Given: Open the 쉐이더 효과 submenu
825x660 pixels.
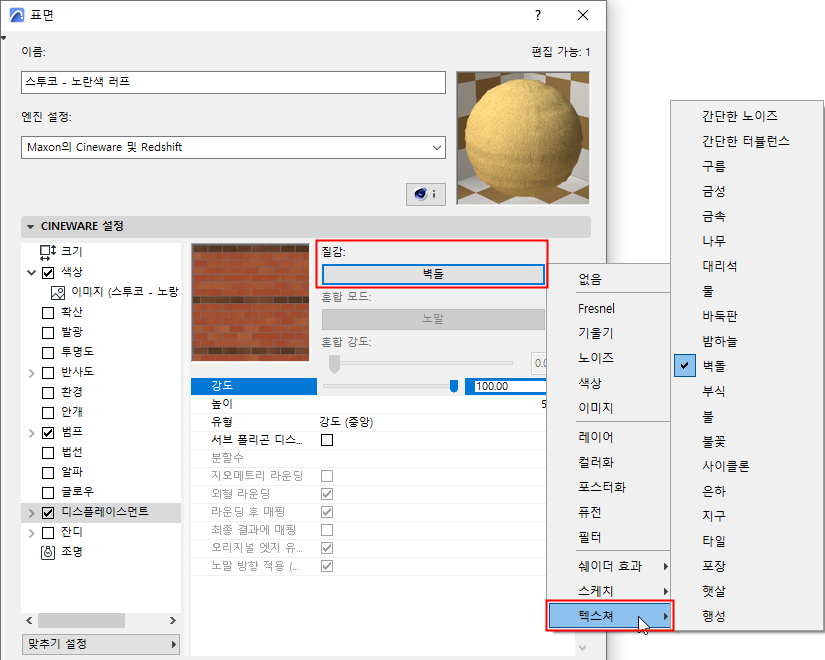Looking at the screenshot, I should [609, 566].
